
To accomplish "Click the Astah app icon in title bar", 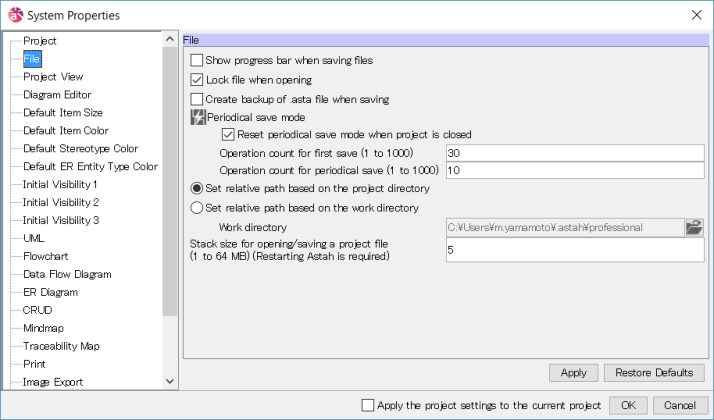I will (13, 15).
